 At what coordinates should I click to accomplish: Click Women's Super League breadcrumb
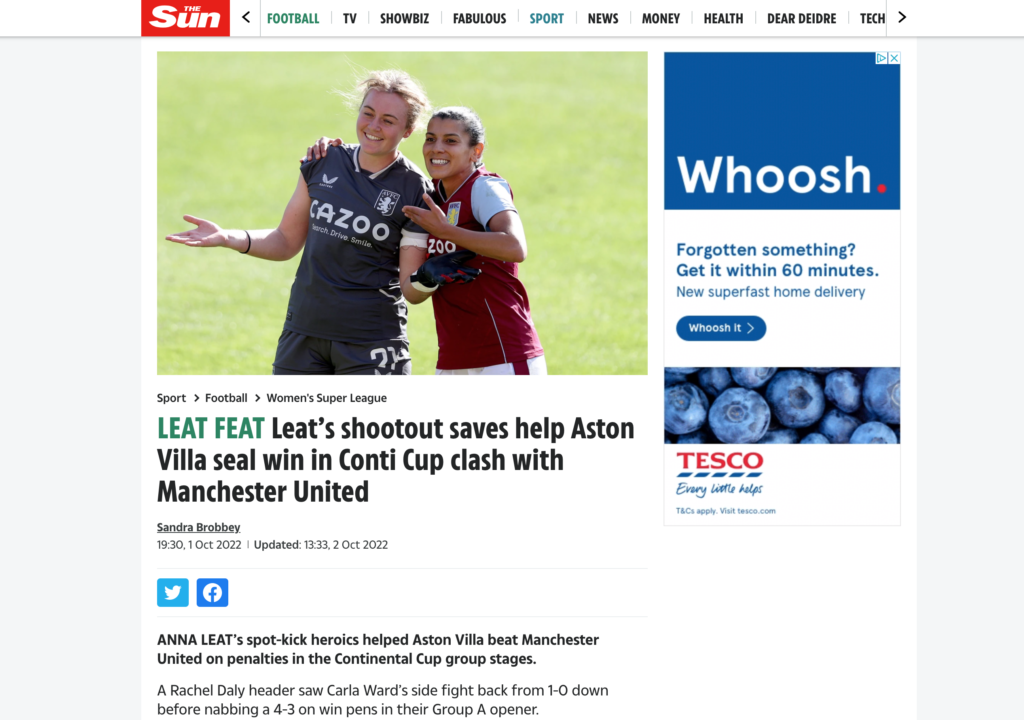pos(327,398)
